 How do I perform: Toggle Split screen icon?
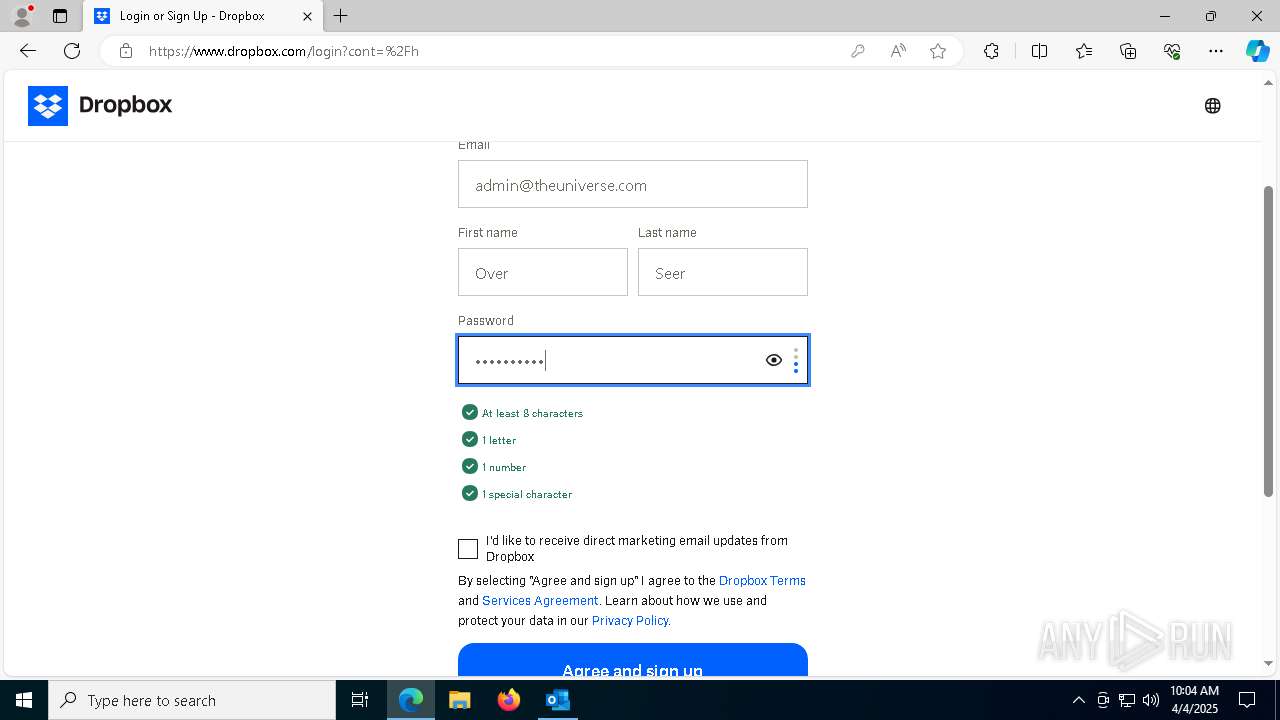[1039, 51]
